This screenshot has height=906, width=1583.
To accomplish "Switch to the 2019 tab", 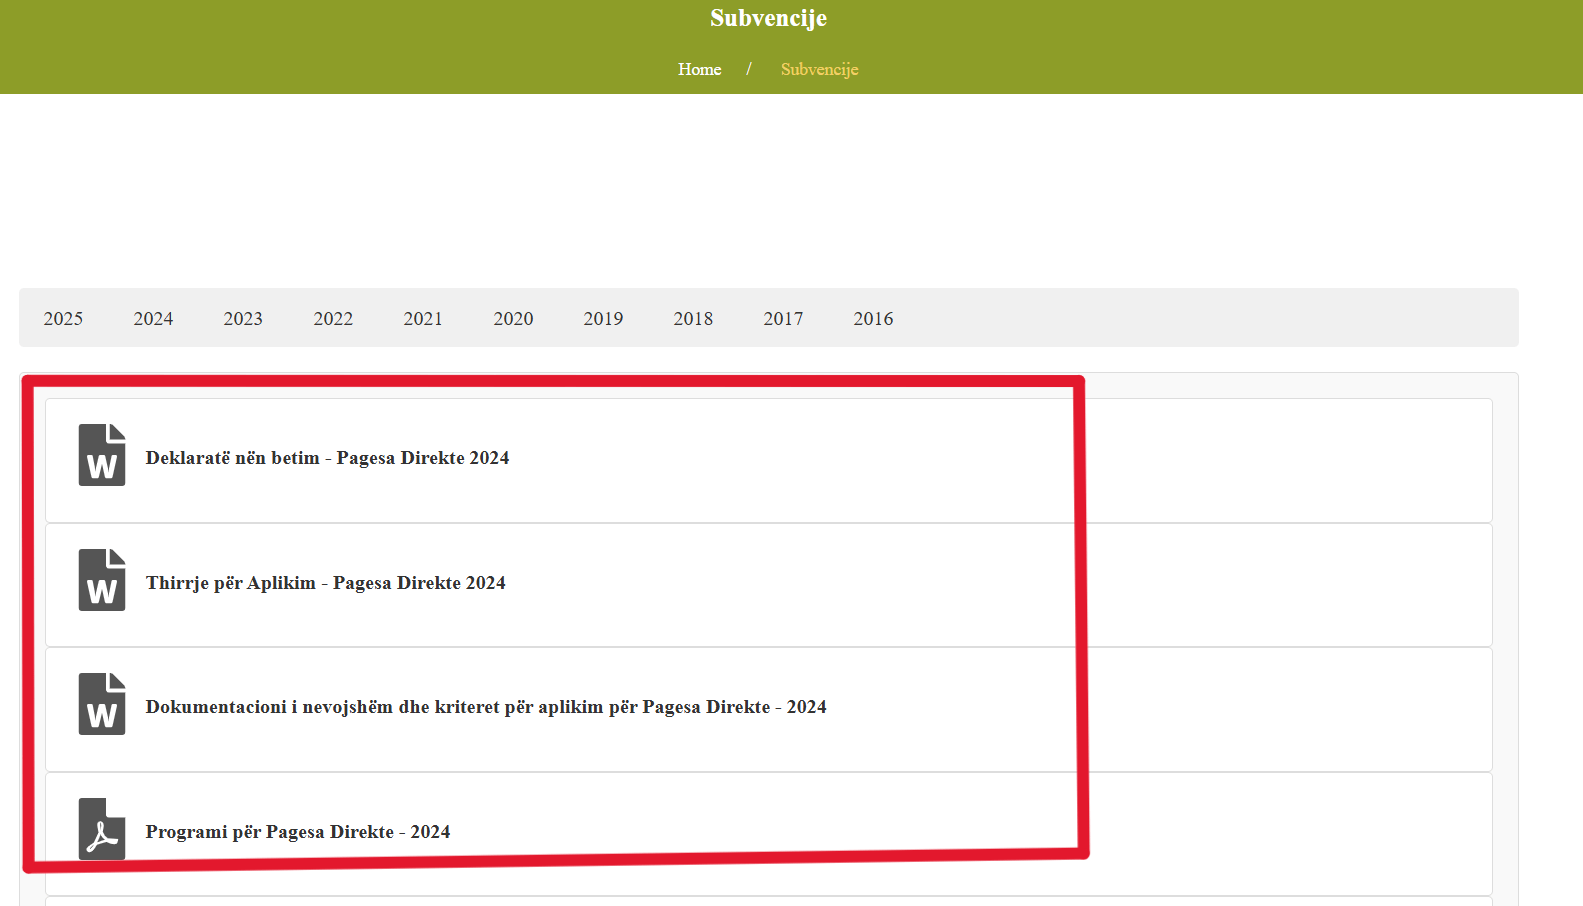I will point(603,318).
